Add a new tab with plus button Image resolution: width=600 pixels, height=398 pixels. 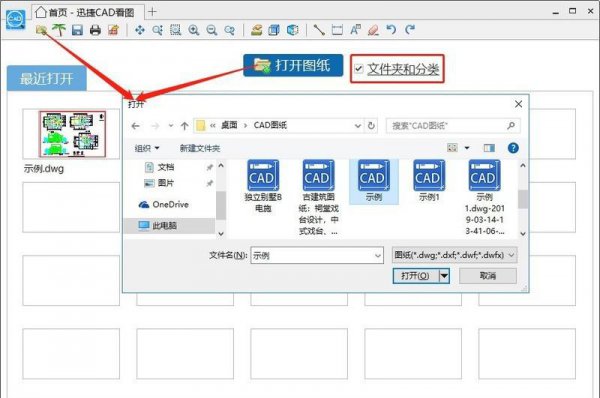coord(152,12)
